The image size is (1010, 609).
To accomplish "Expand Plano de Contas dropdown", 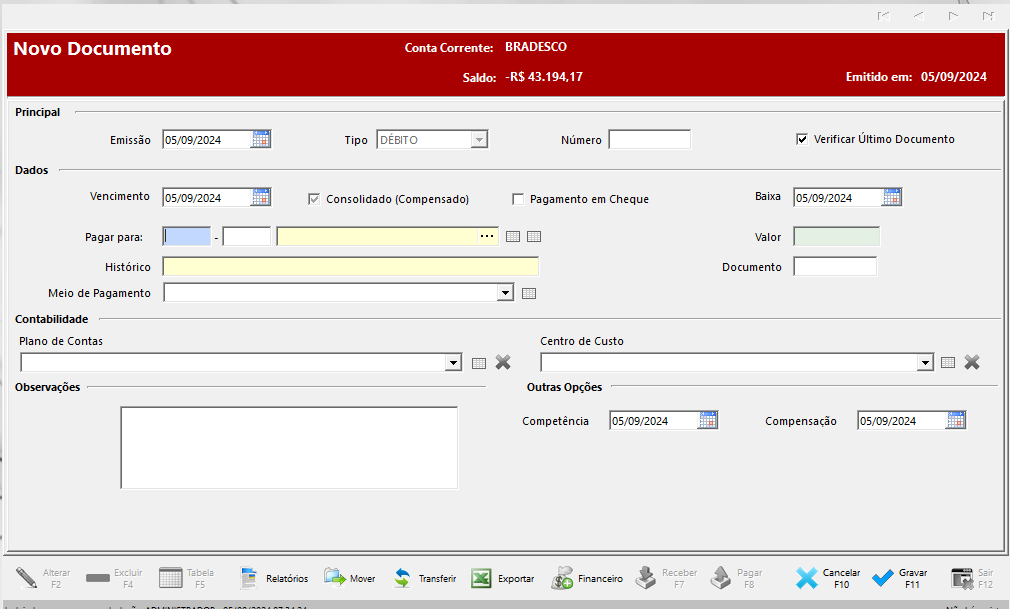I will (x=453, y=363).
